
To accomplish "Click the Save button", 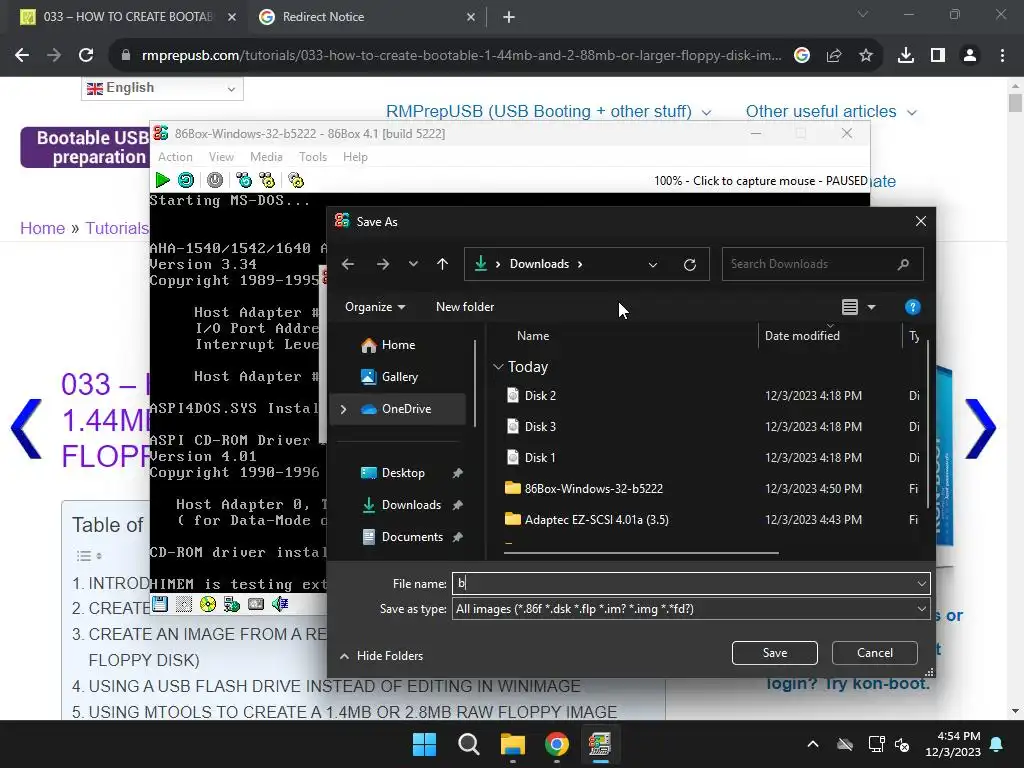I will [x=775, y=652].
